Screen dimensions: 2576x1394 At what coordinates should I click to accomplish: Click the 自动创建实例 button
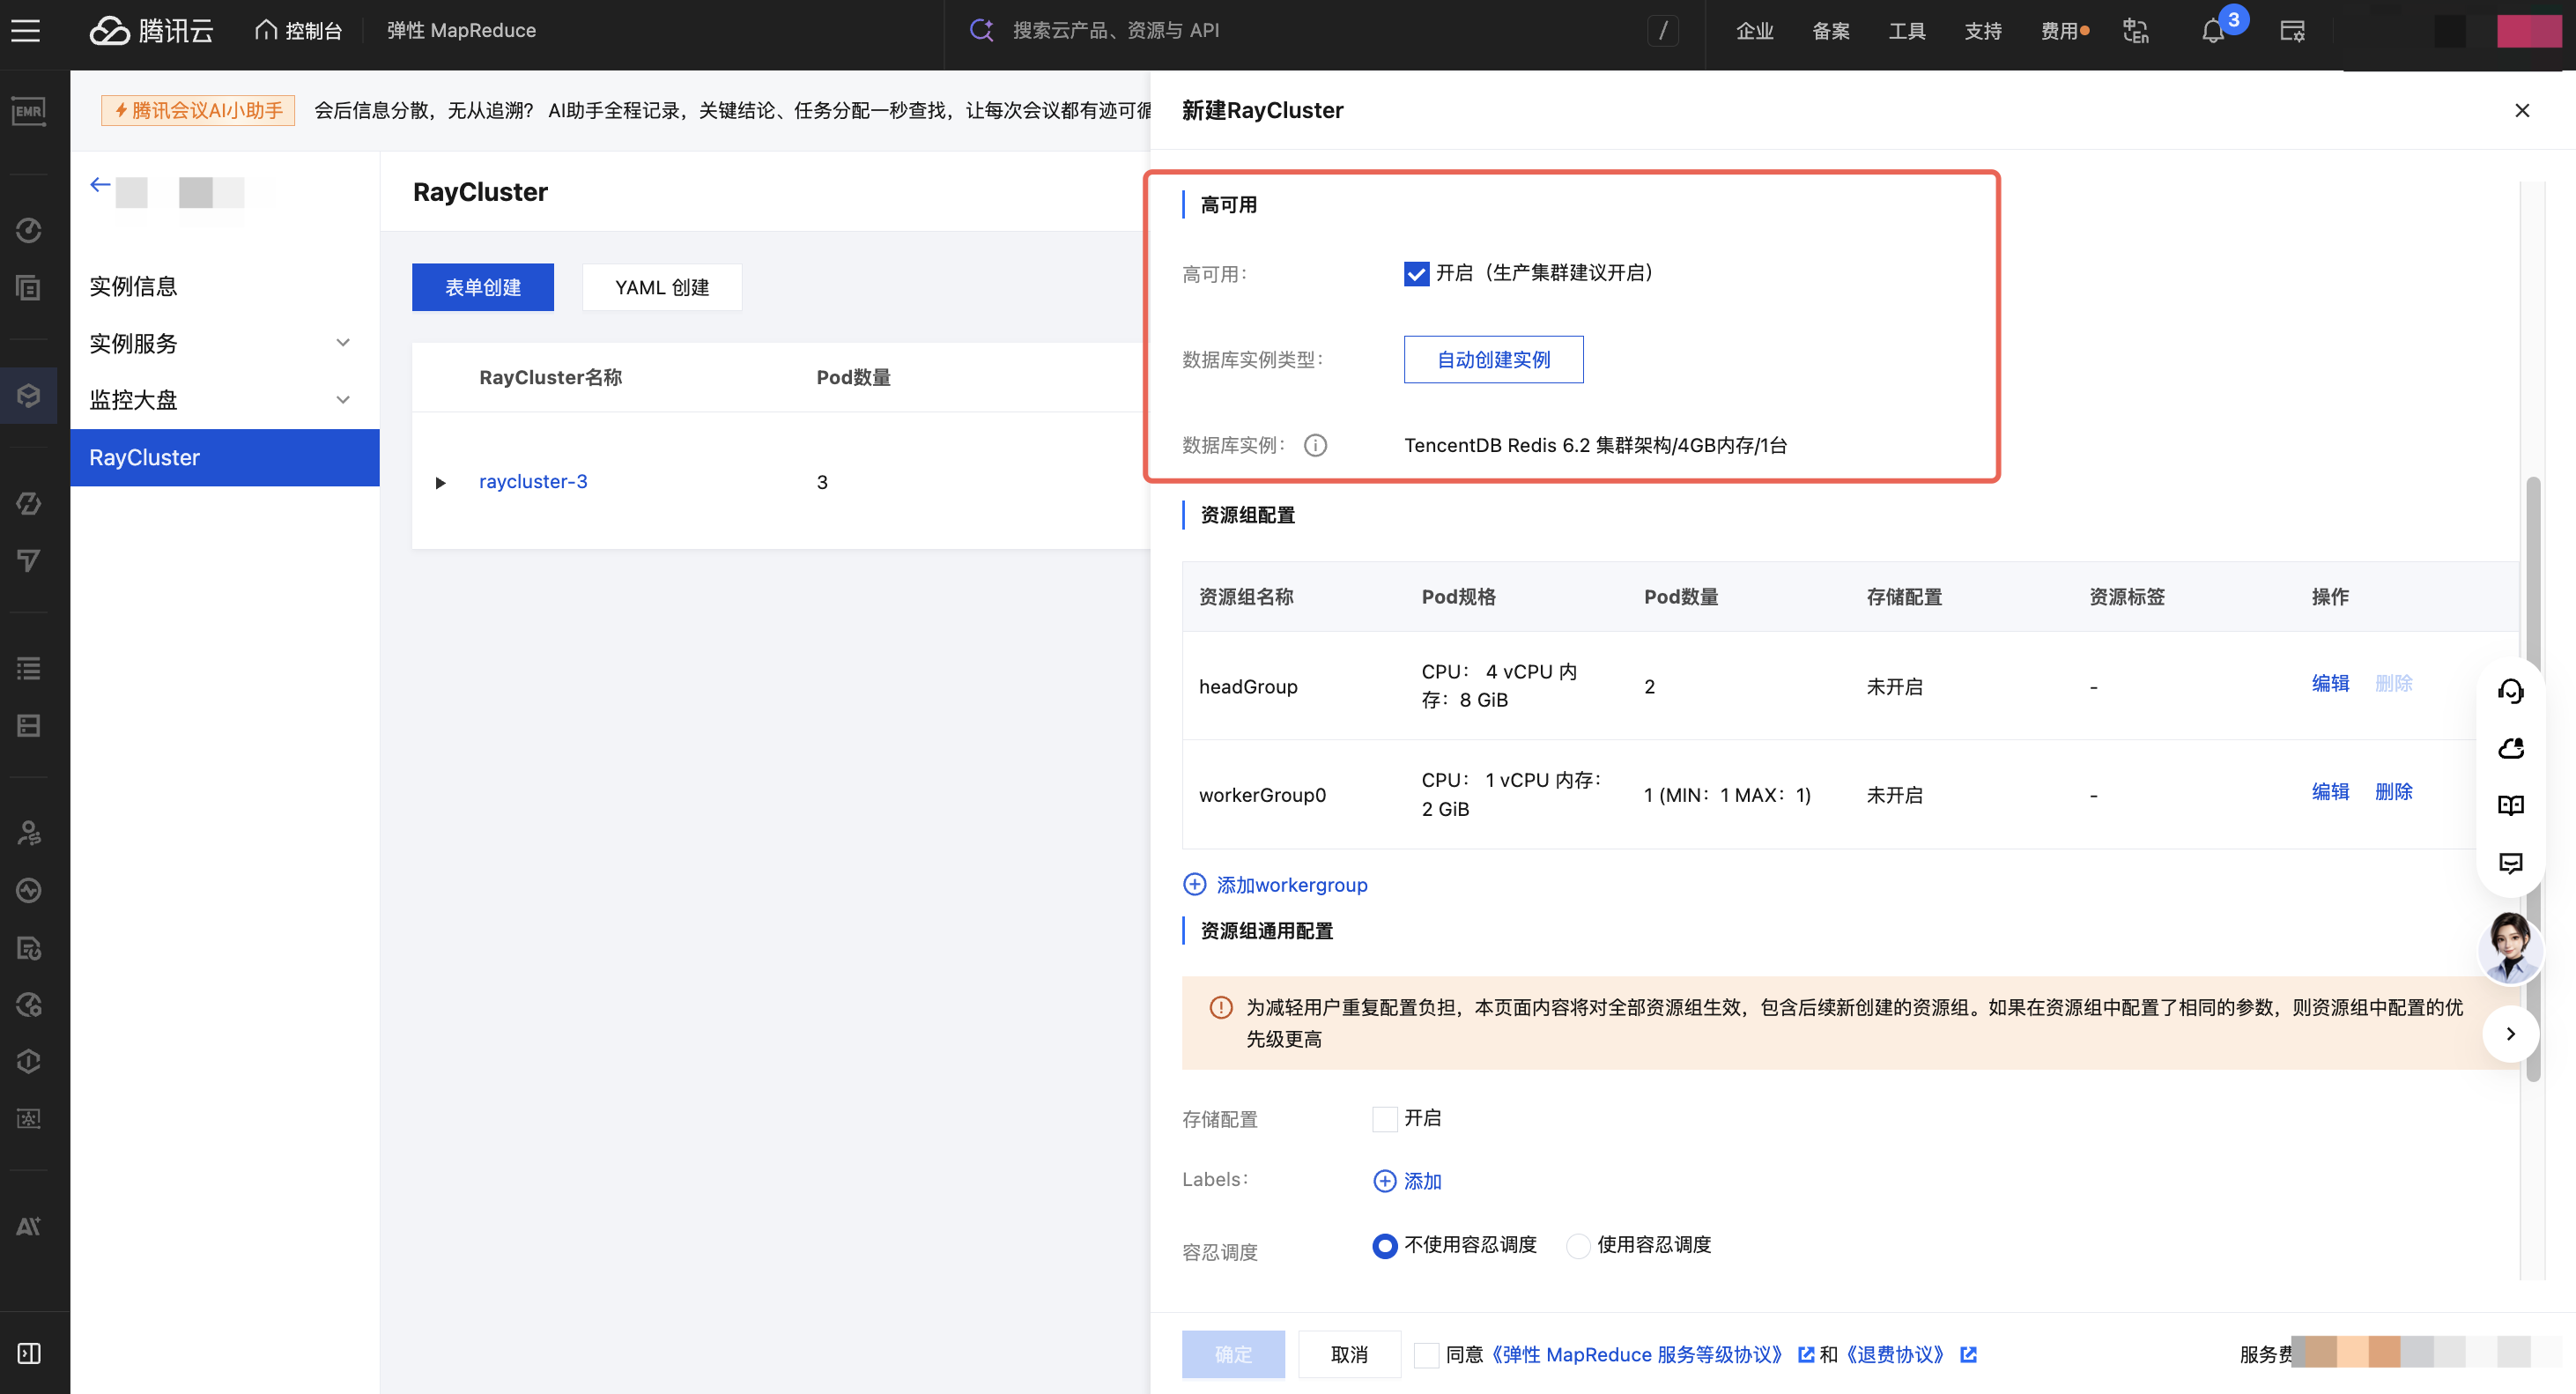pyautogui.click(x=1493, y=360)
